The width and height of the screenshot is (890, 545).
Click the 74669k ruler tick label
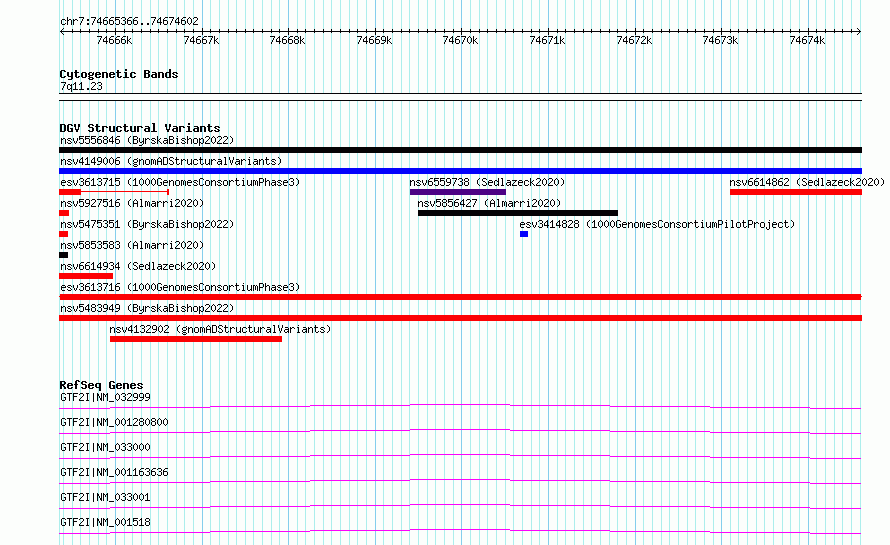pos(374,40)
